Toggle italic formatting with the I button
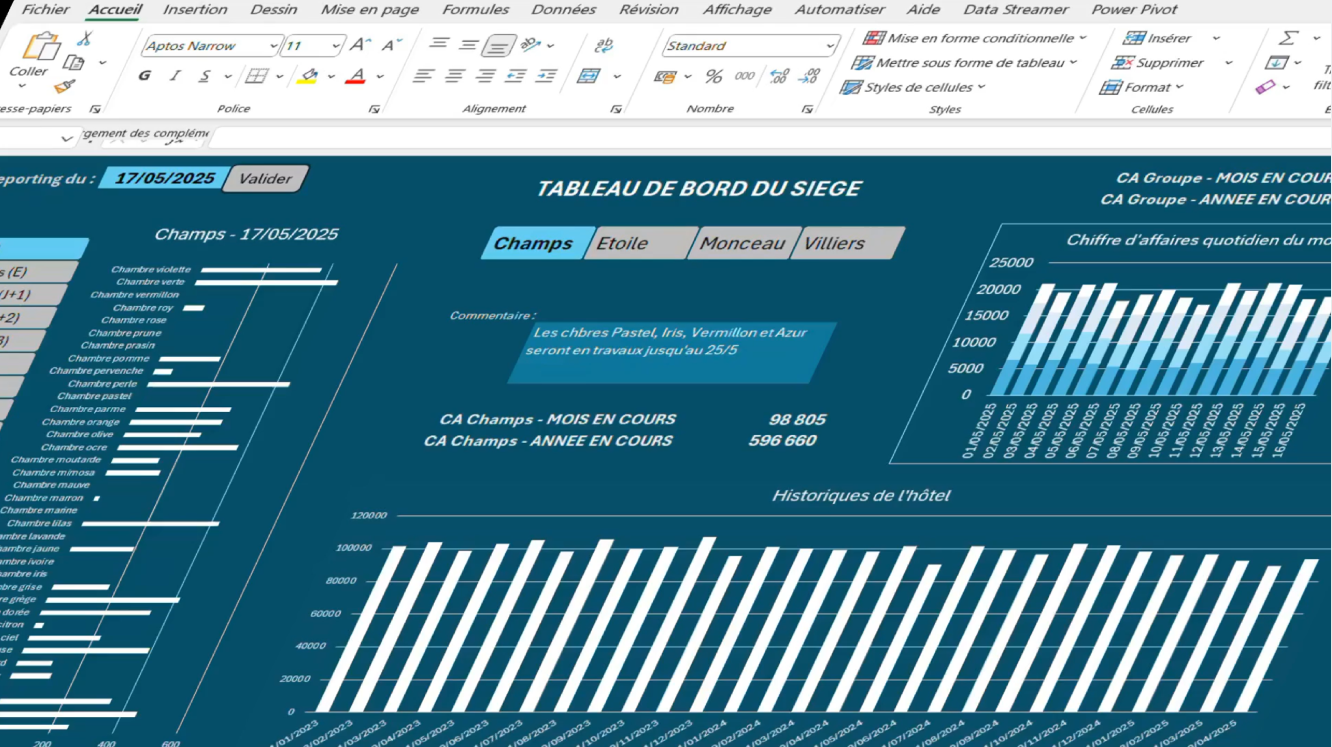1332x747 pixels. (175, 77)
